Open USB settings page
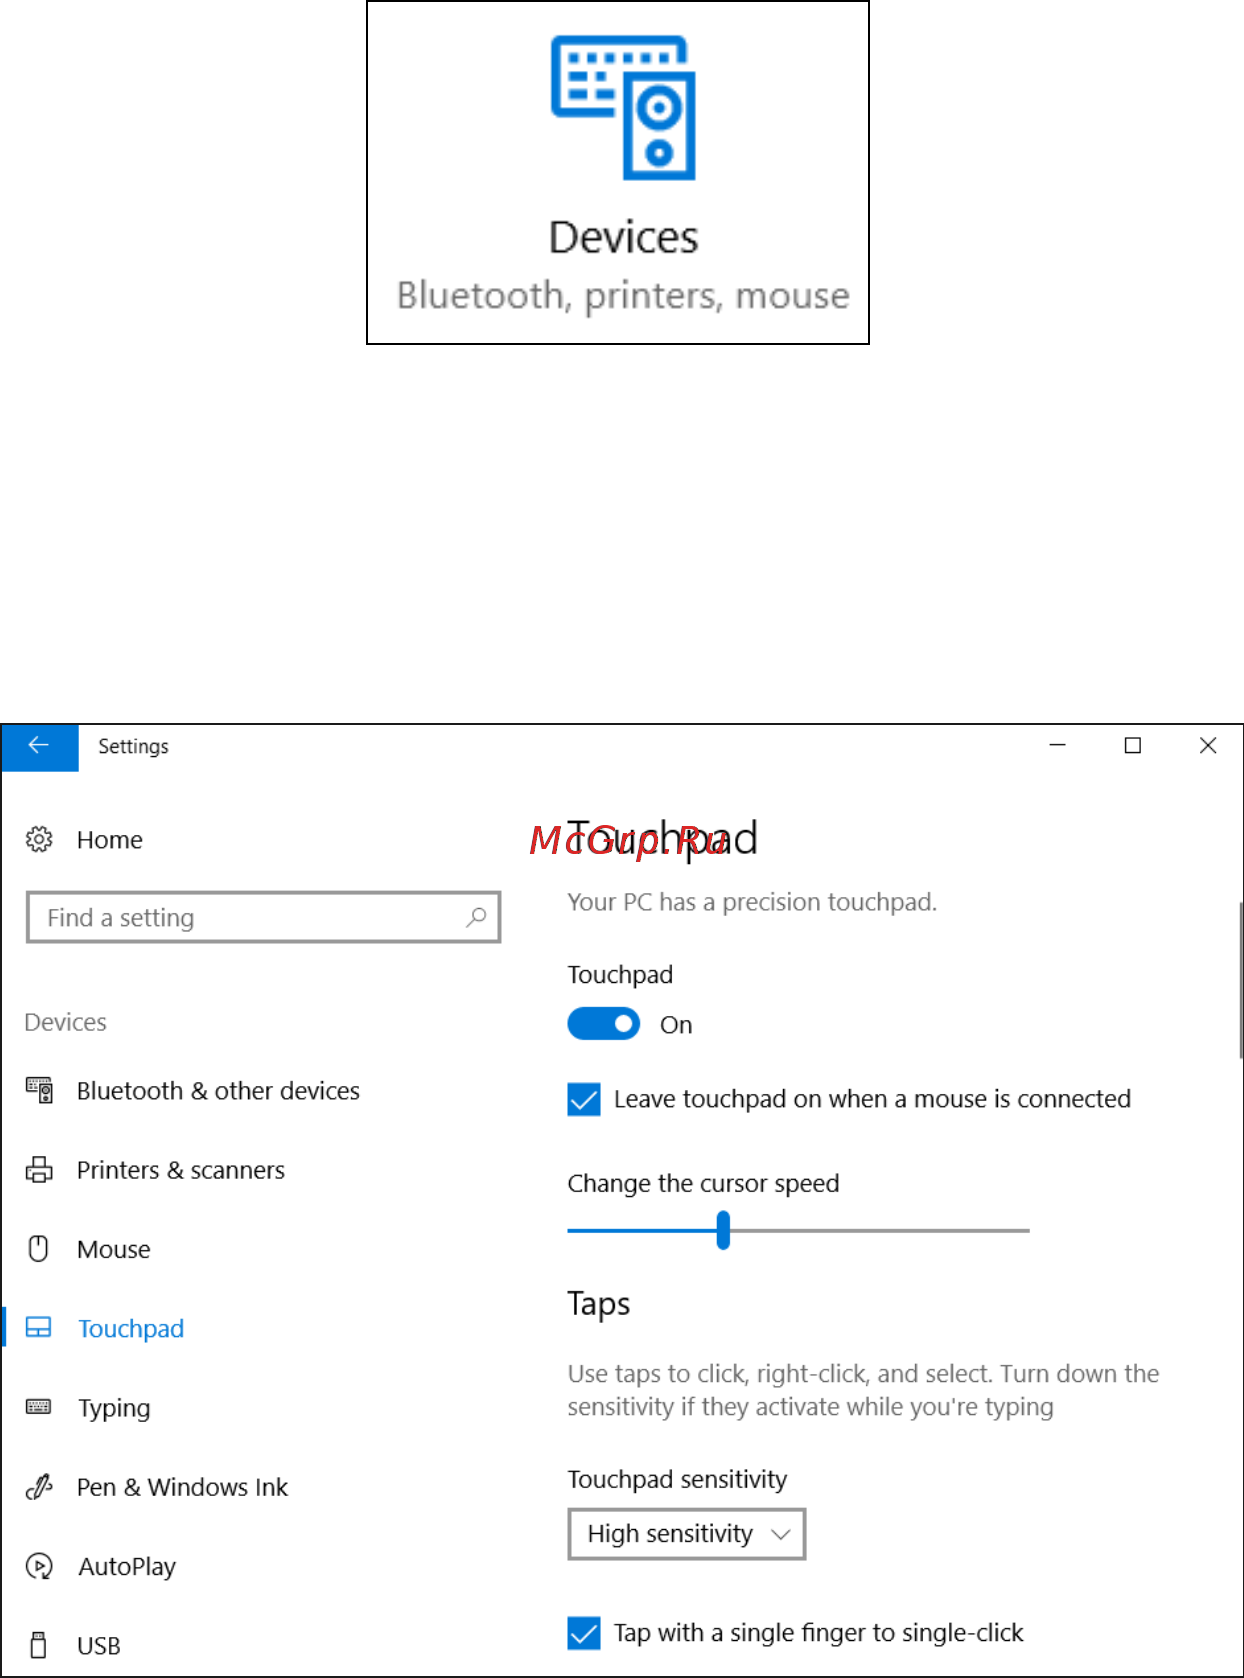 click(x=99, y=1646)
